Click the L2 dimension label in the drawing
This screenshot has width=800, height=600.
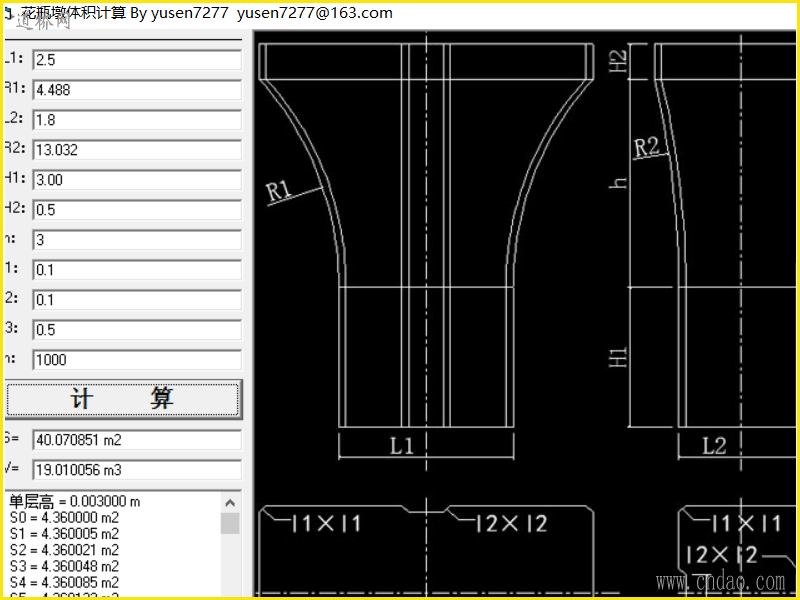[x=714, y=446]
